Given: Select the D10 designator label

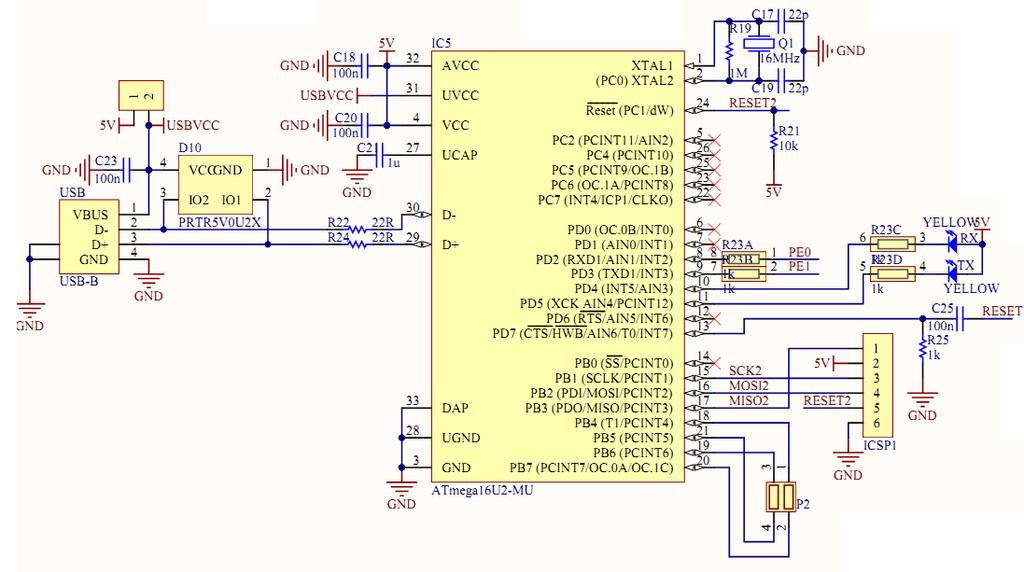Looking at the screenshot, I should (189, 148).
